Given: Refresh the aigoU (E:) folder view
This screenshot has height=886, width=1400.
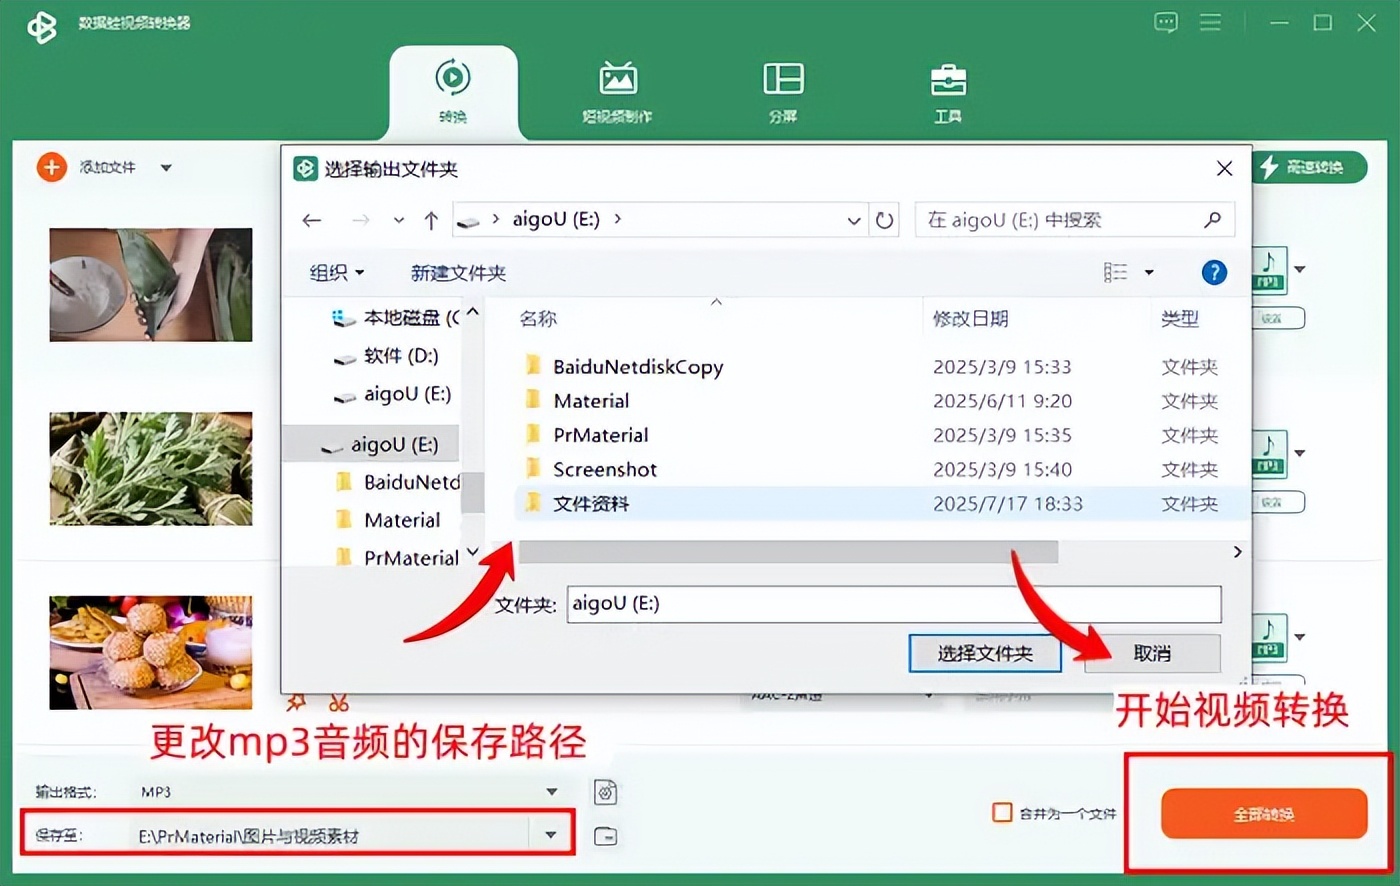Looking at the screenshot, I should 884,220.
